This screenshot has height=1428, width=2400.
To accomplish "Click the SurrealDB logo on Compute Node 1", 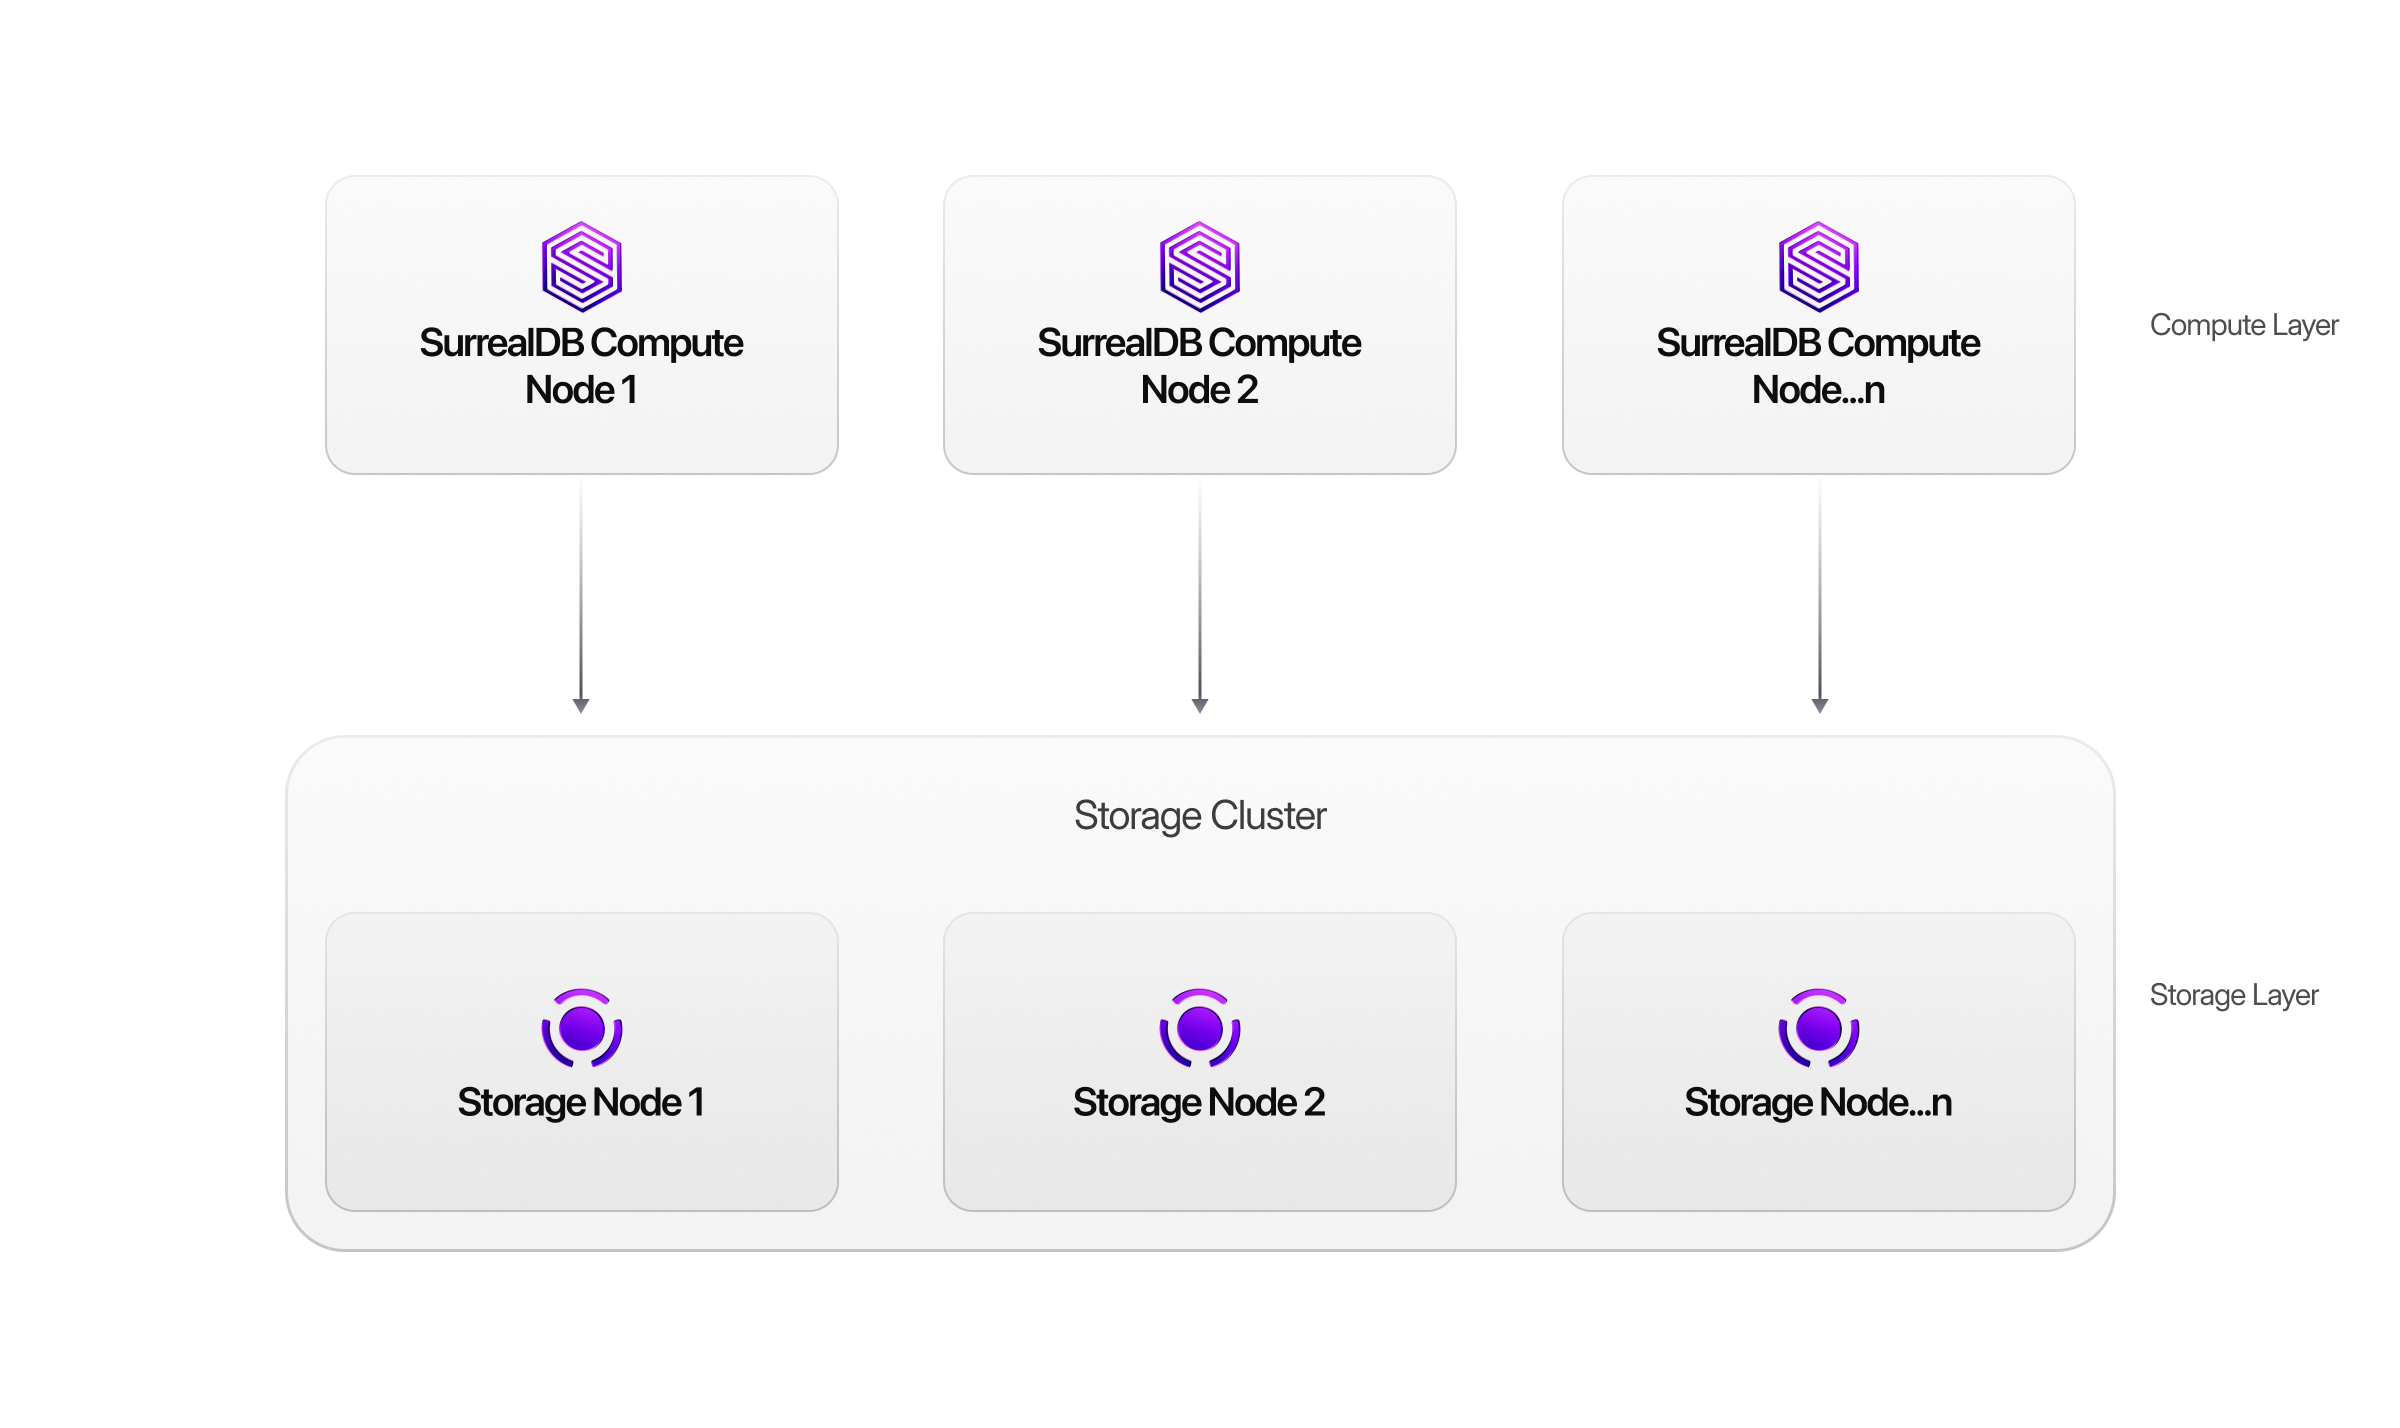I will click(582, 266).
